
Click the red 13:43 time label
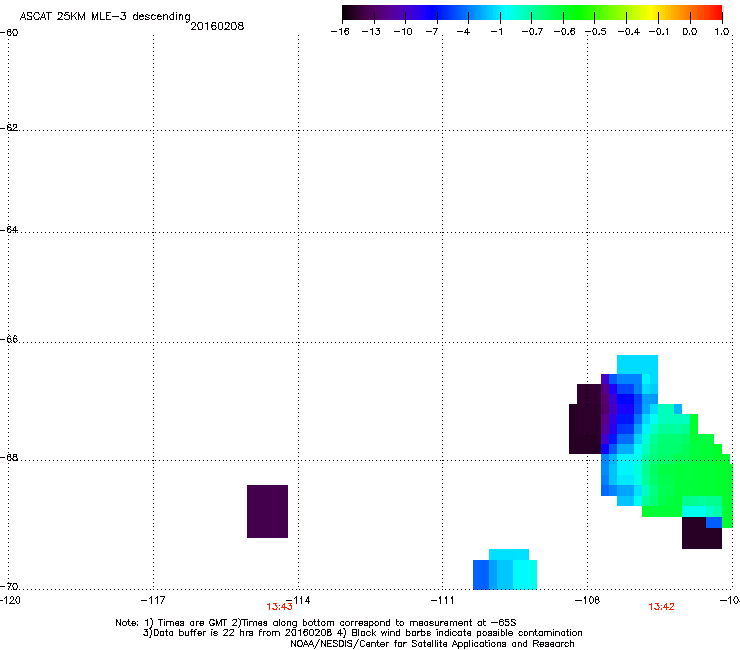point(279,607)
